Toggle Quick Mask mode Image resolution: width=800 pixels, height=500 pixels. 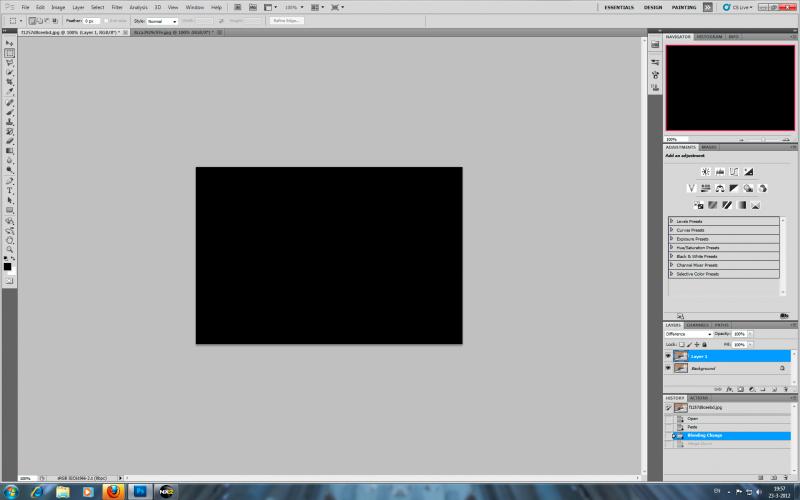coord(9,281)
